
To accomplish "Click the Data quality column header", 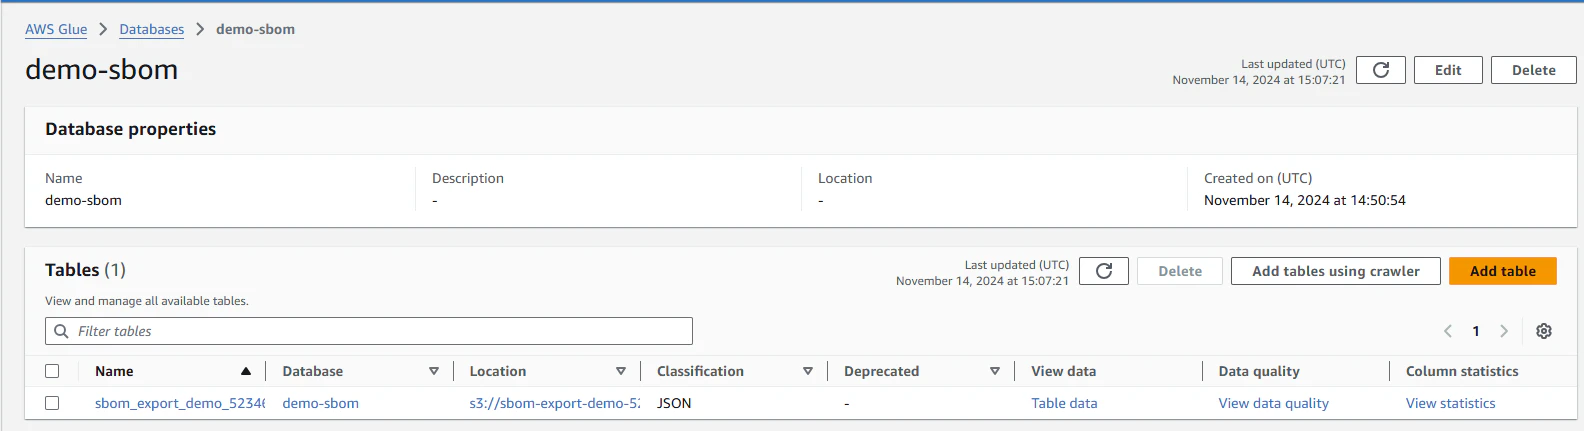I will click(x=1259, y=371).
